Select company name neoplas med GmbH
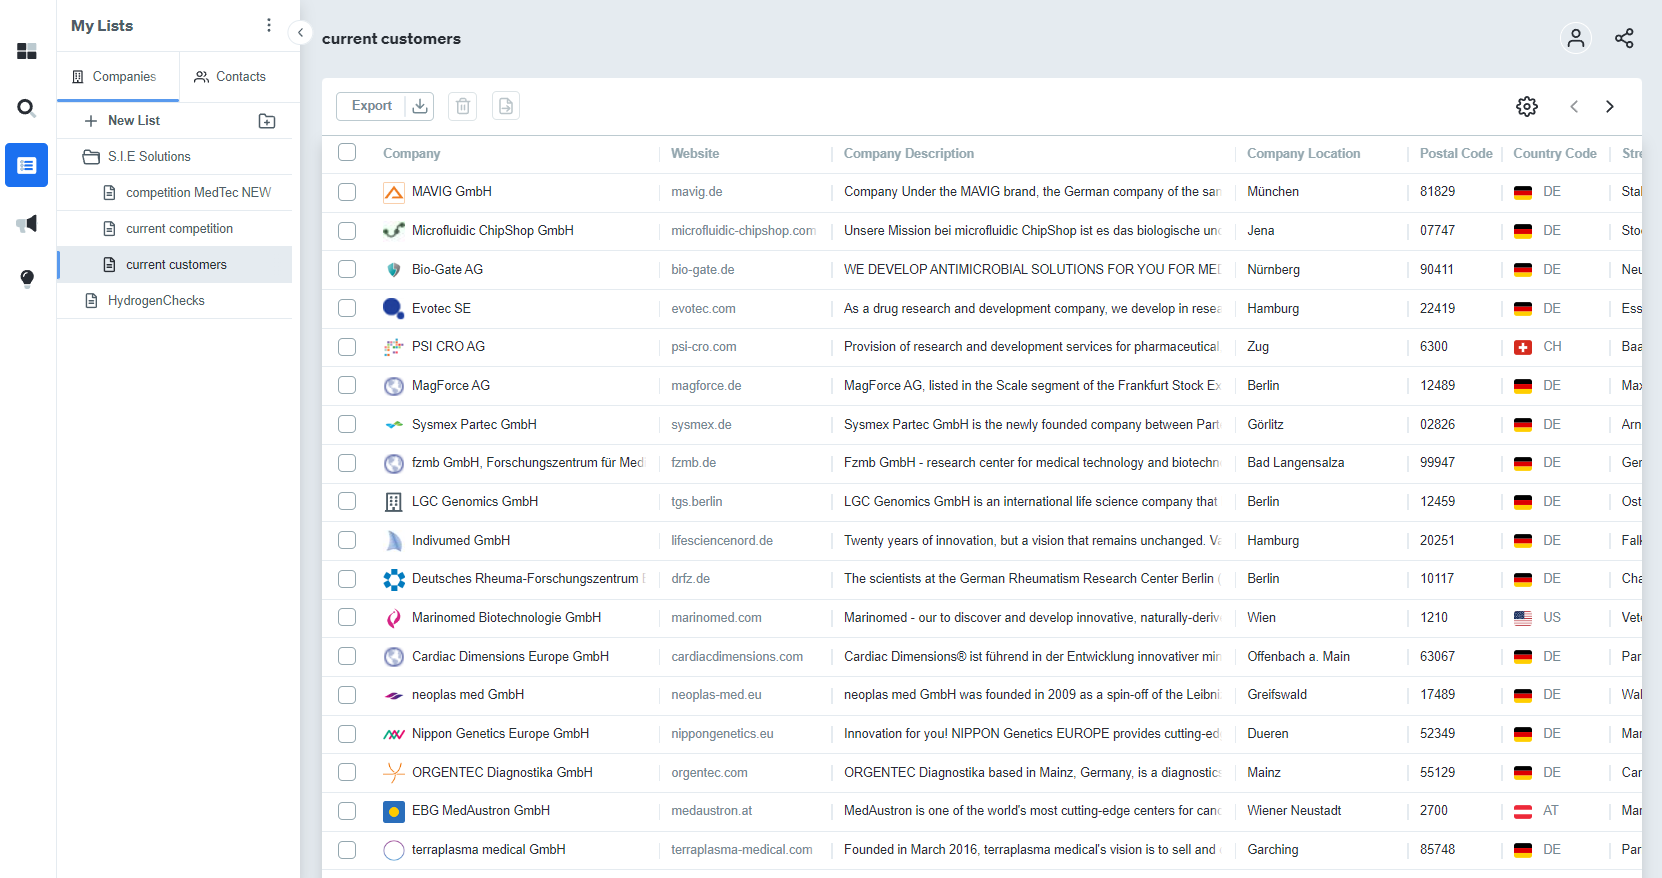This screenshot has height=878, width=1662. [468, 695]
